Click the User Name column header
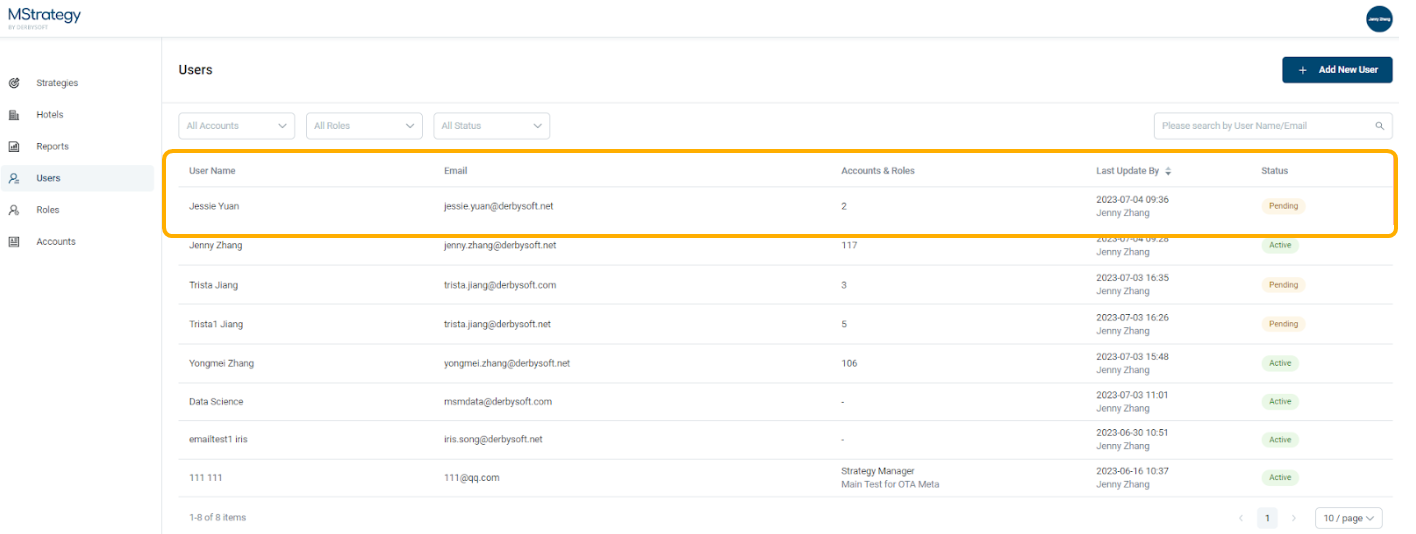Viewport: 1416px width, 534px height. coord(212,171)
